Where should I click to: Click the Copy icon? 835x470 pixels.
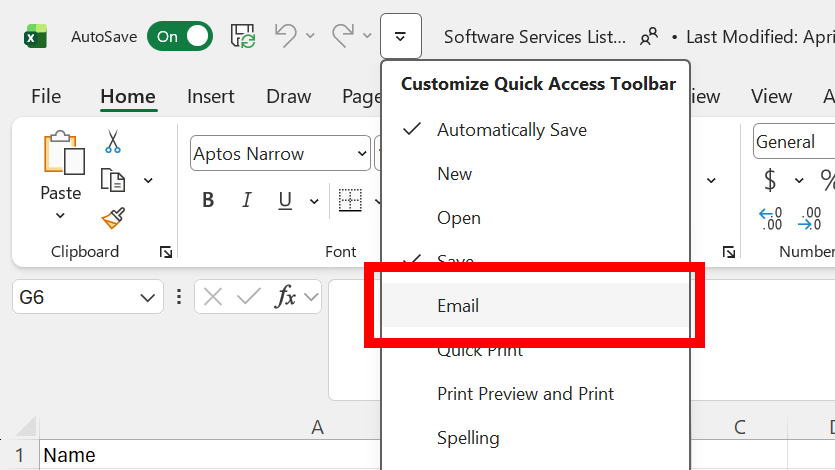coord(113,180)
